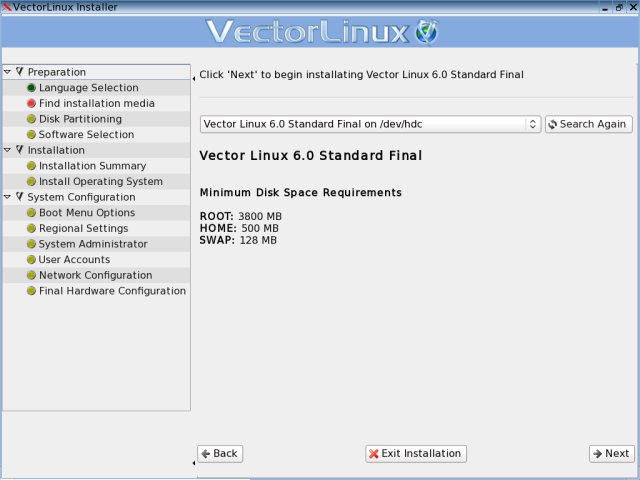
Task: Collapse the Installation tree section
Action: point(7,150)
